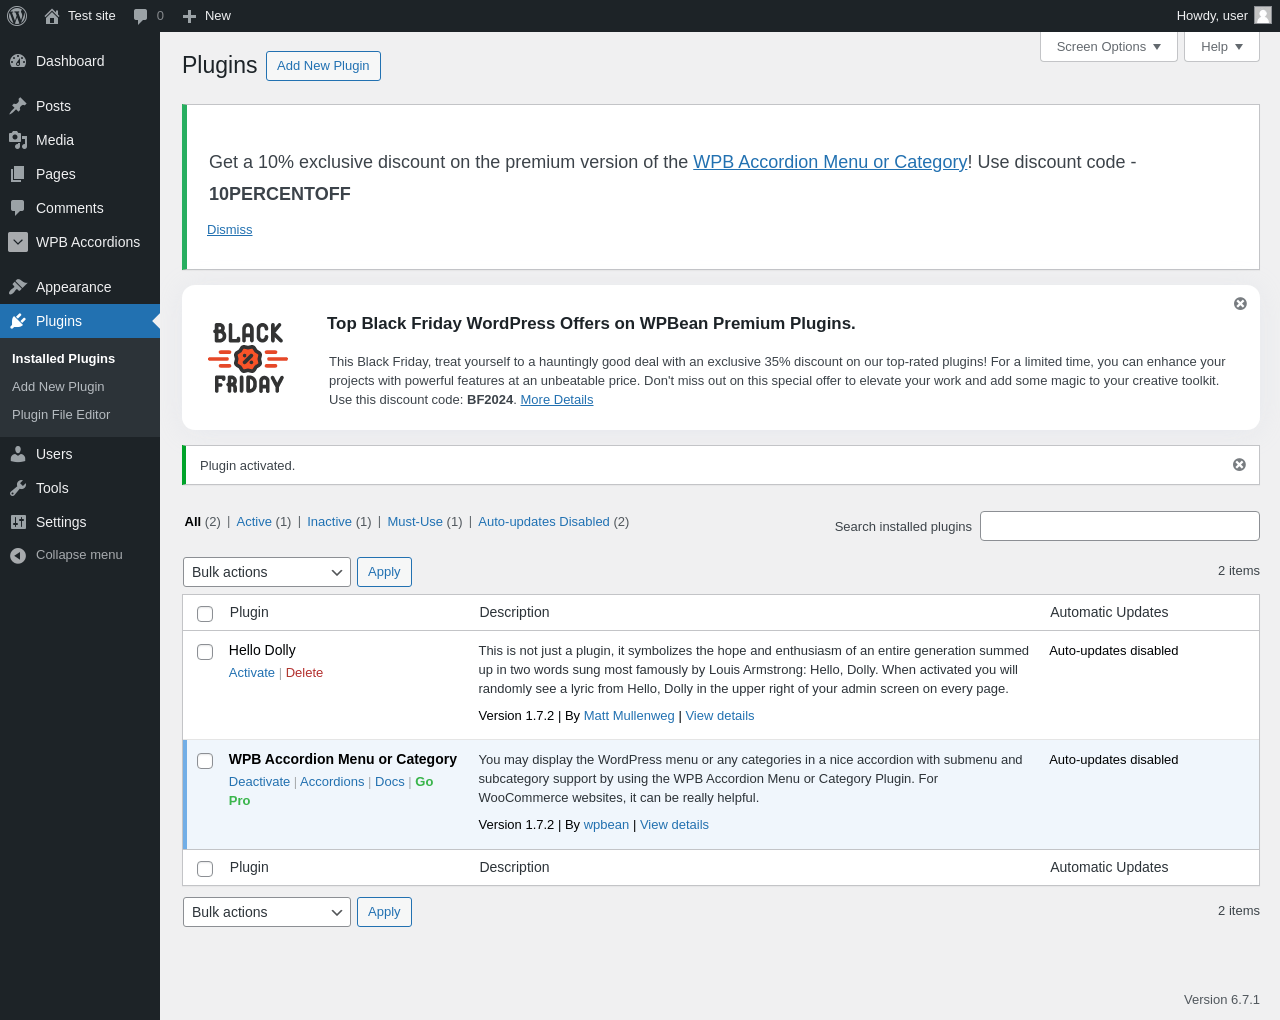Click the WordPress logo icon
The width and height of the screenshot is (1280, 1020).
[17, 16]
